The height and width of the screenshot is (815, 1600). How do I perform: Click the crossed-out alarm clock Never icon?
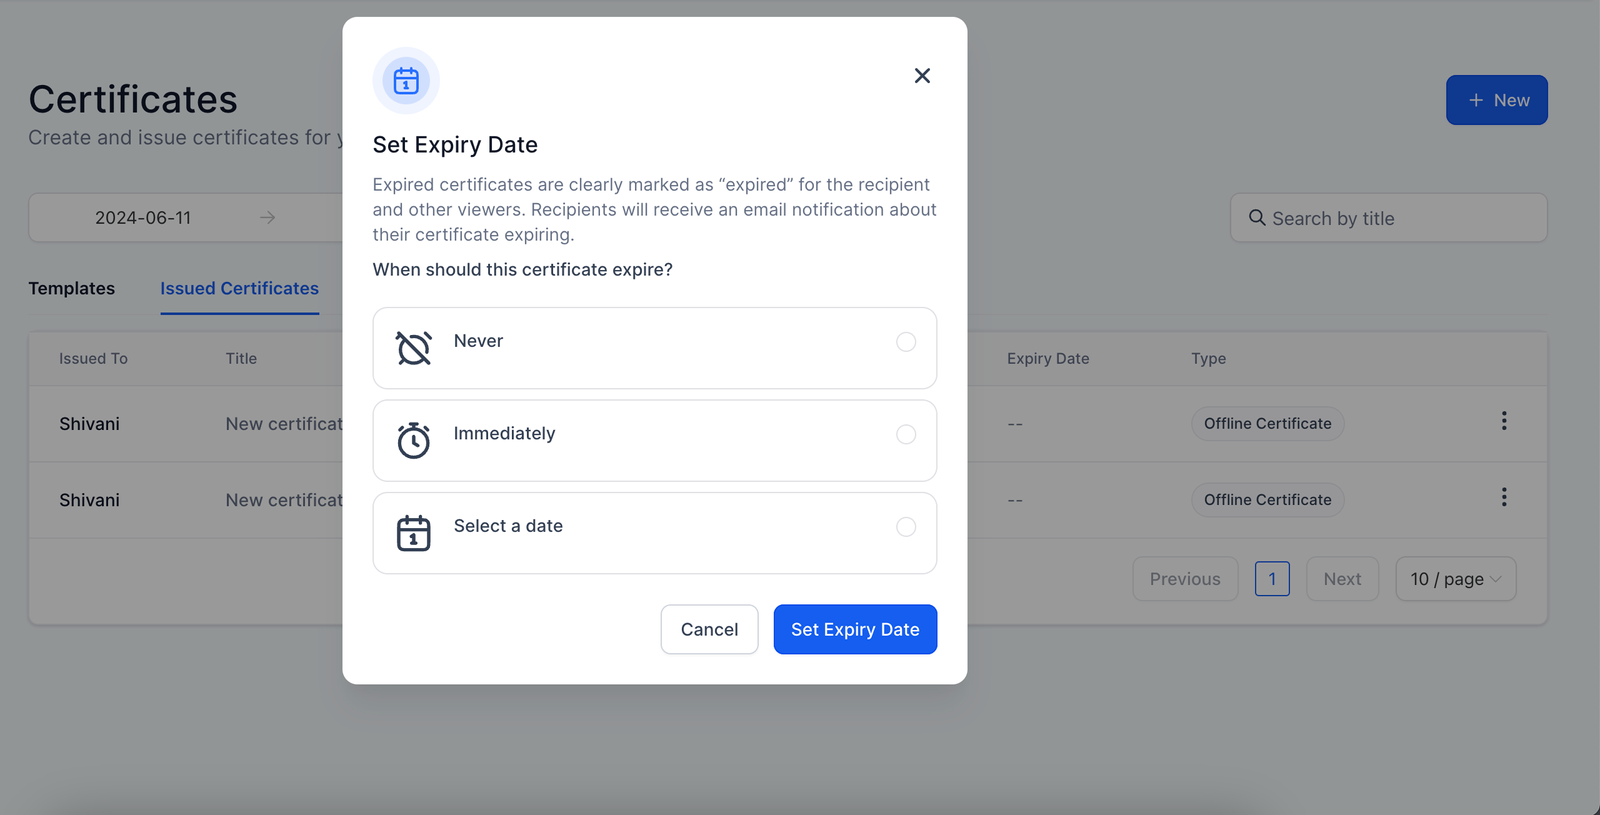(413, 348)
